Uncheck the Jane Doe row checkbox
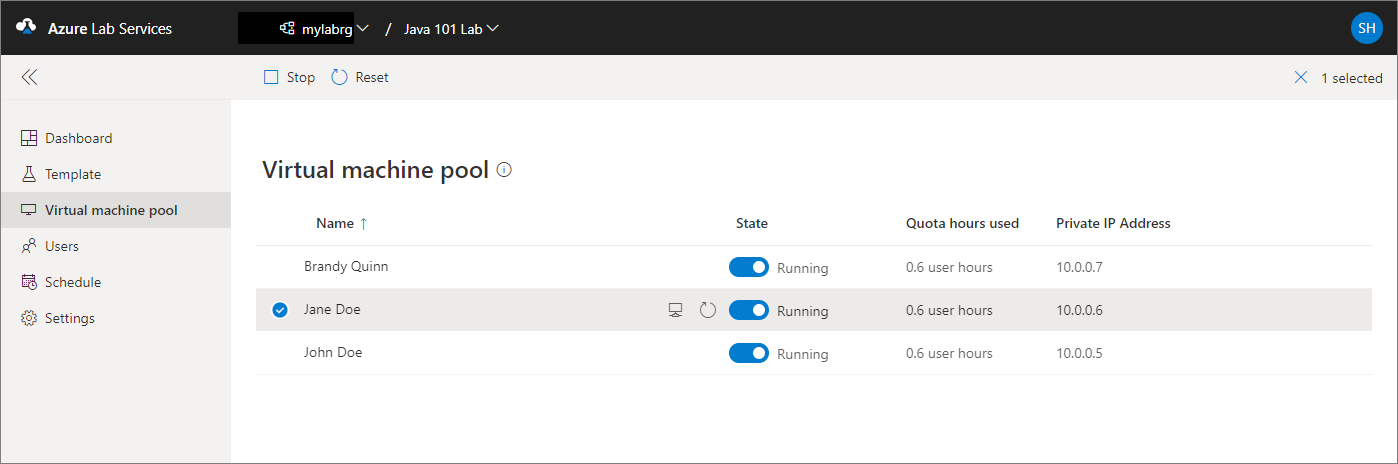This screenshot has height=464, width=1398. click(280, 310)
